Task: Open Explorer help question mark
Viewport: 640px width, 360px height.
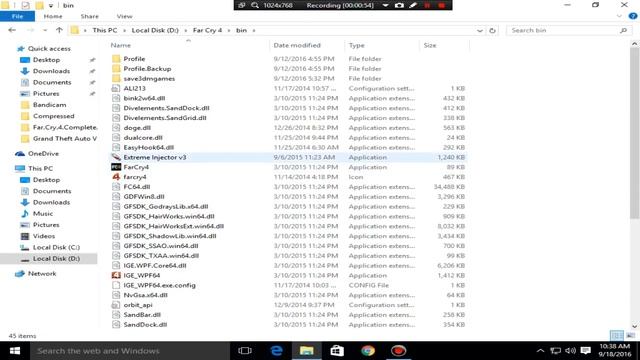Action: pos(633,16)
